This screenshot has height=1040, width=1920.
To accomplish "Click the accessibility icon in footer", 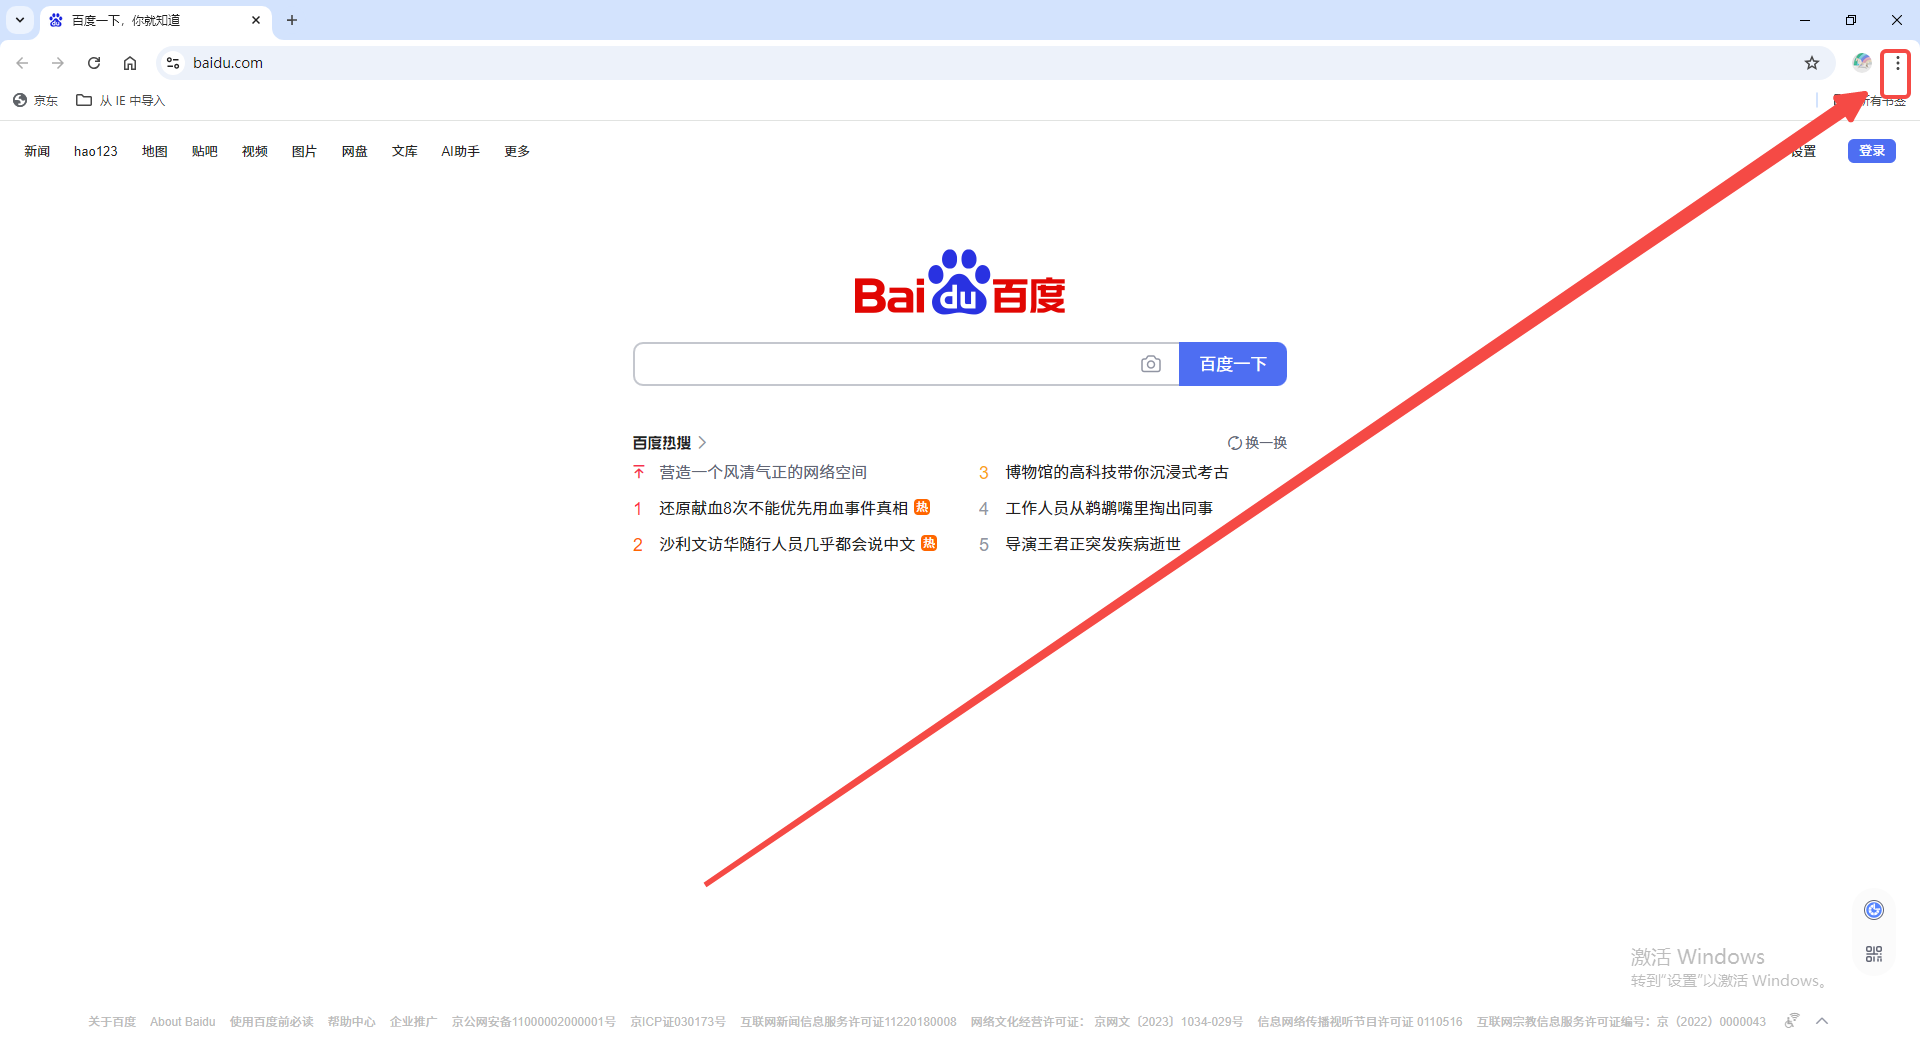I will pos(1792,1020).
